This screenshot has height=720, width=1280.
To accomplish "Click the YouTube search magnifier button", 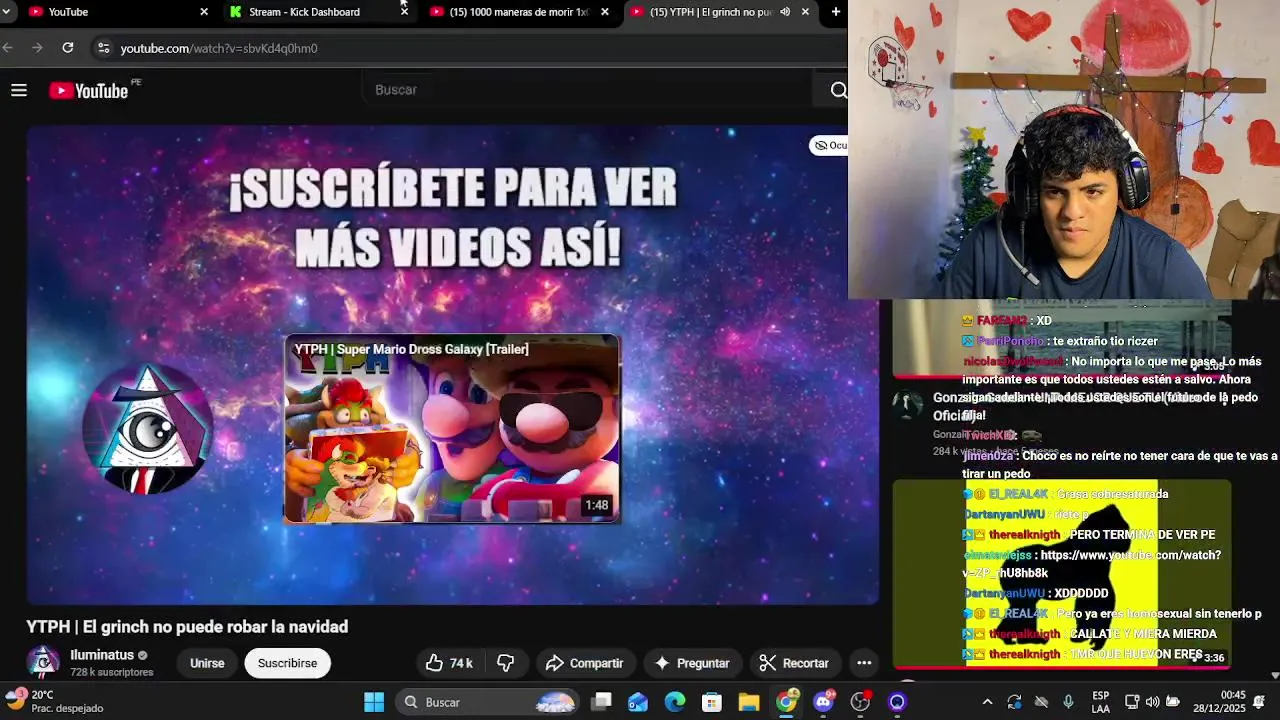I will tap(838, 90).
